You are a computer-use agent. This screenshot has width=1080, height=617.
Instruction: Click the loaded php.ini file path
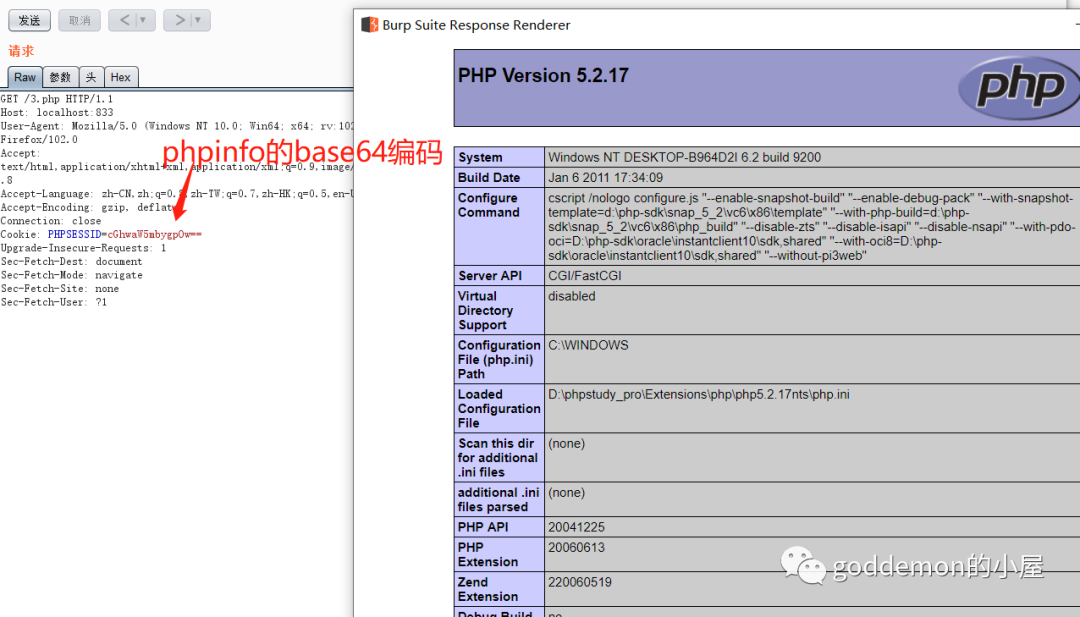tap(698, 395)
